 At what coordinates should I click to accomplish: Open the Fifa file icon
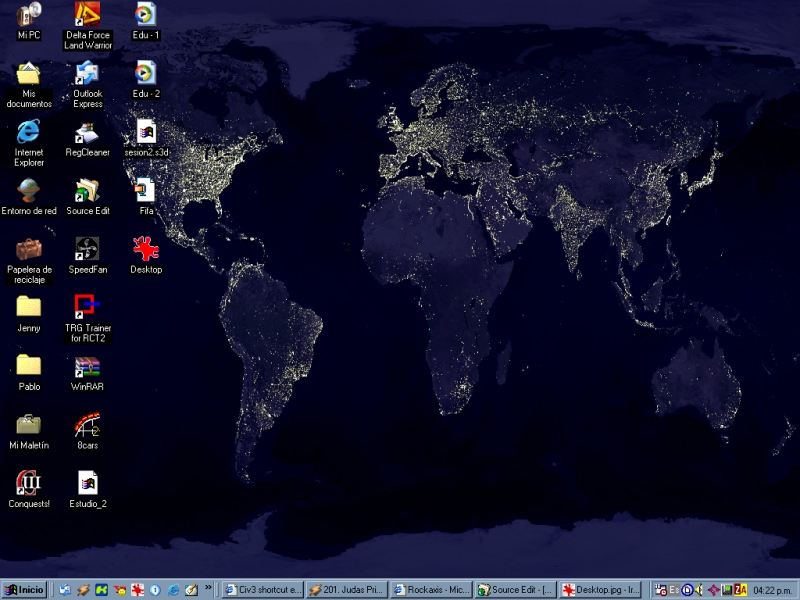point(146,191)
